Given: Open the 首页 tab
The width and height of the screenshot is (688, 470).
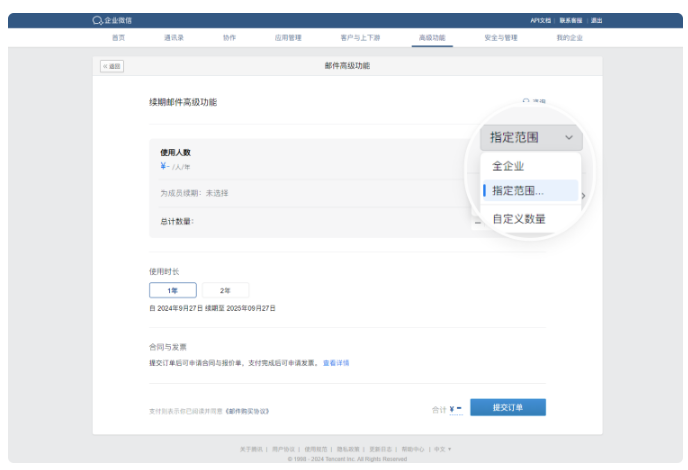Looking at the screenshot, I should tap(118, 37).
